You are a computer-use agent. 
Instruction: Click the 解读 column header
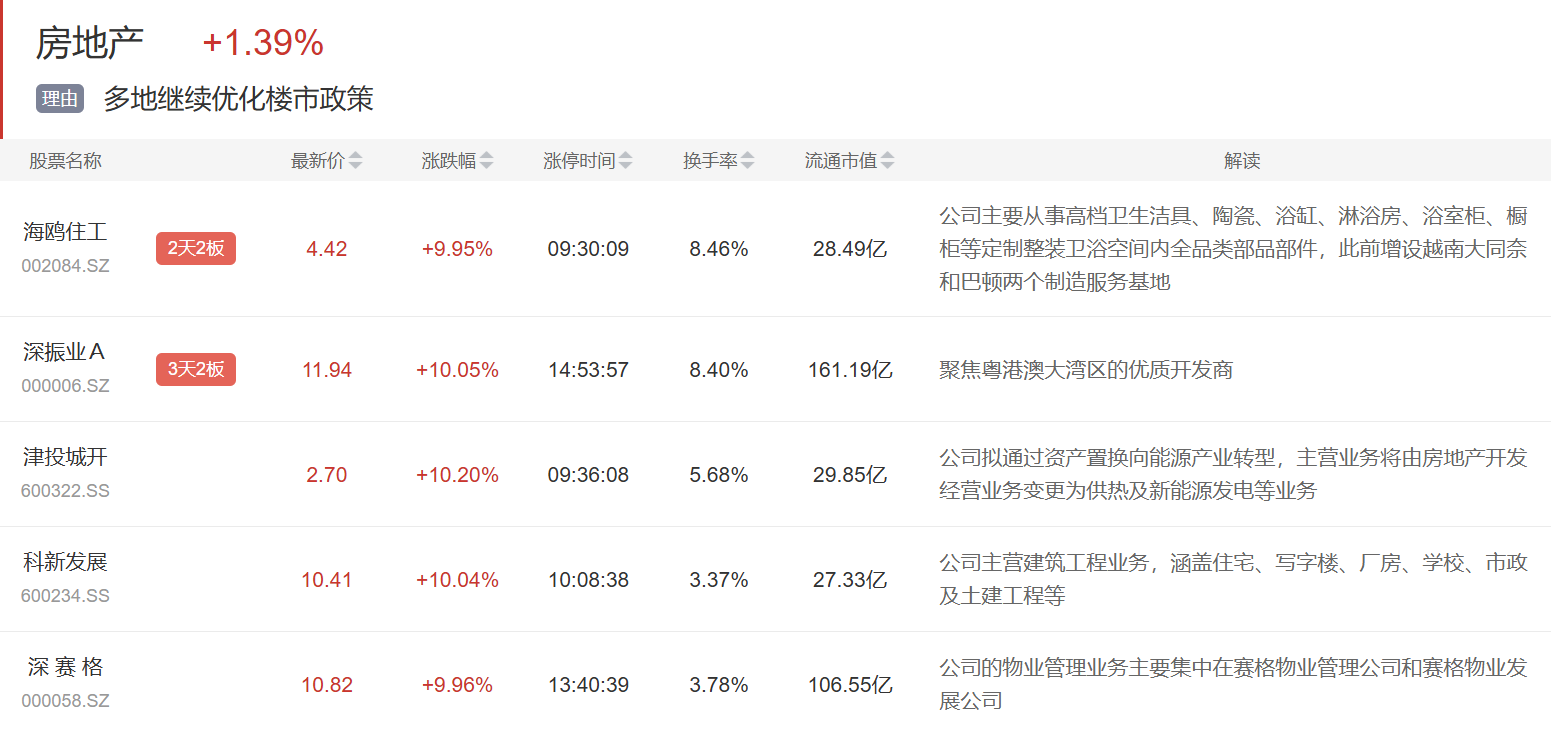pyautogui.click(x=1241, y=161)
